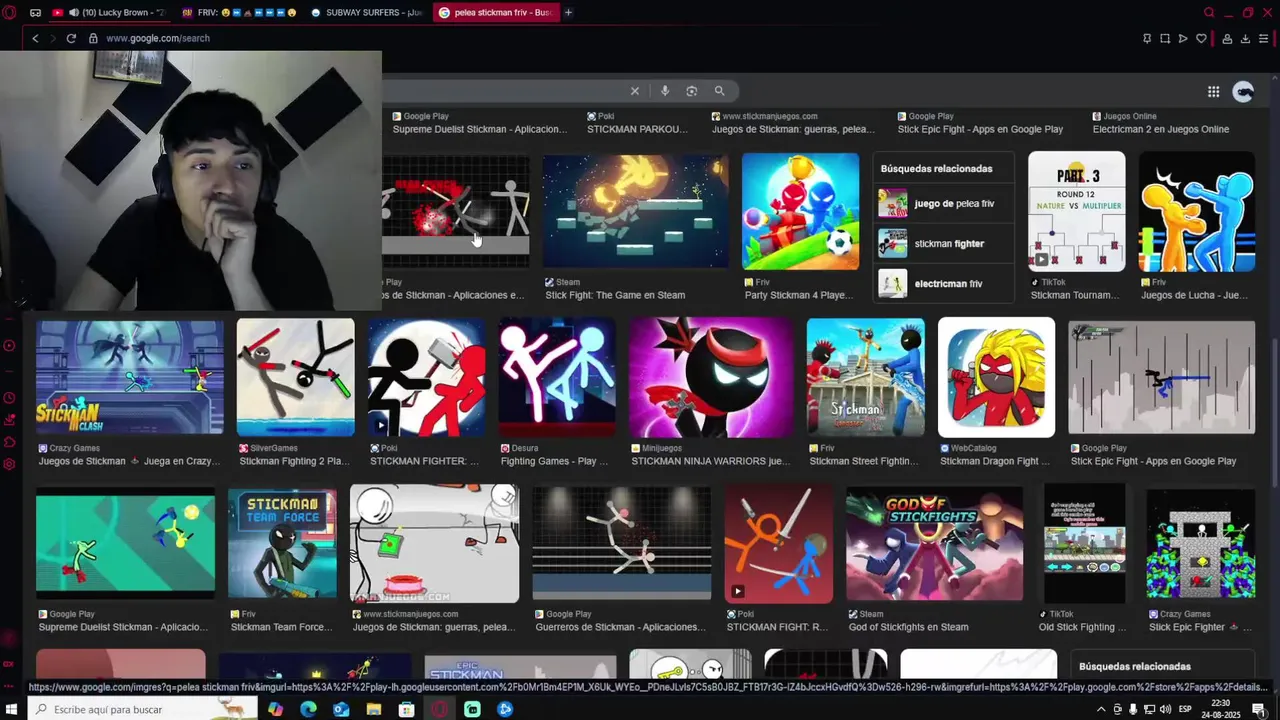
Task: Open the notification center icon
Action: coord(1259,709)
